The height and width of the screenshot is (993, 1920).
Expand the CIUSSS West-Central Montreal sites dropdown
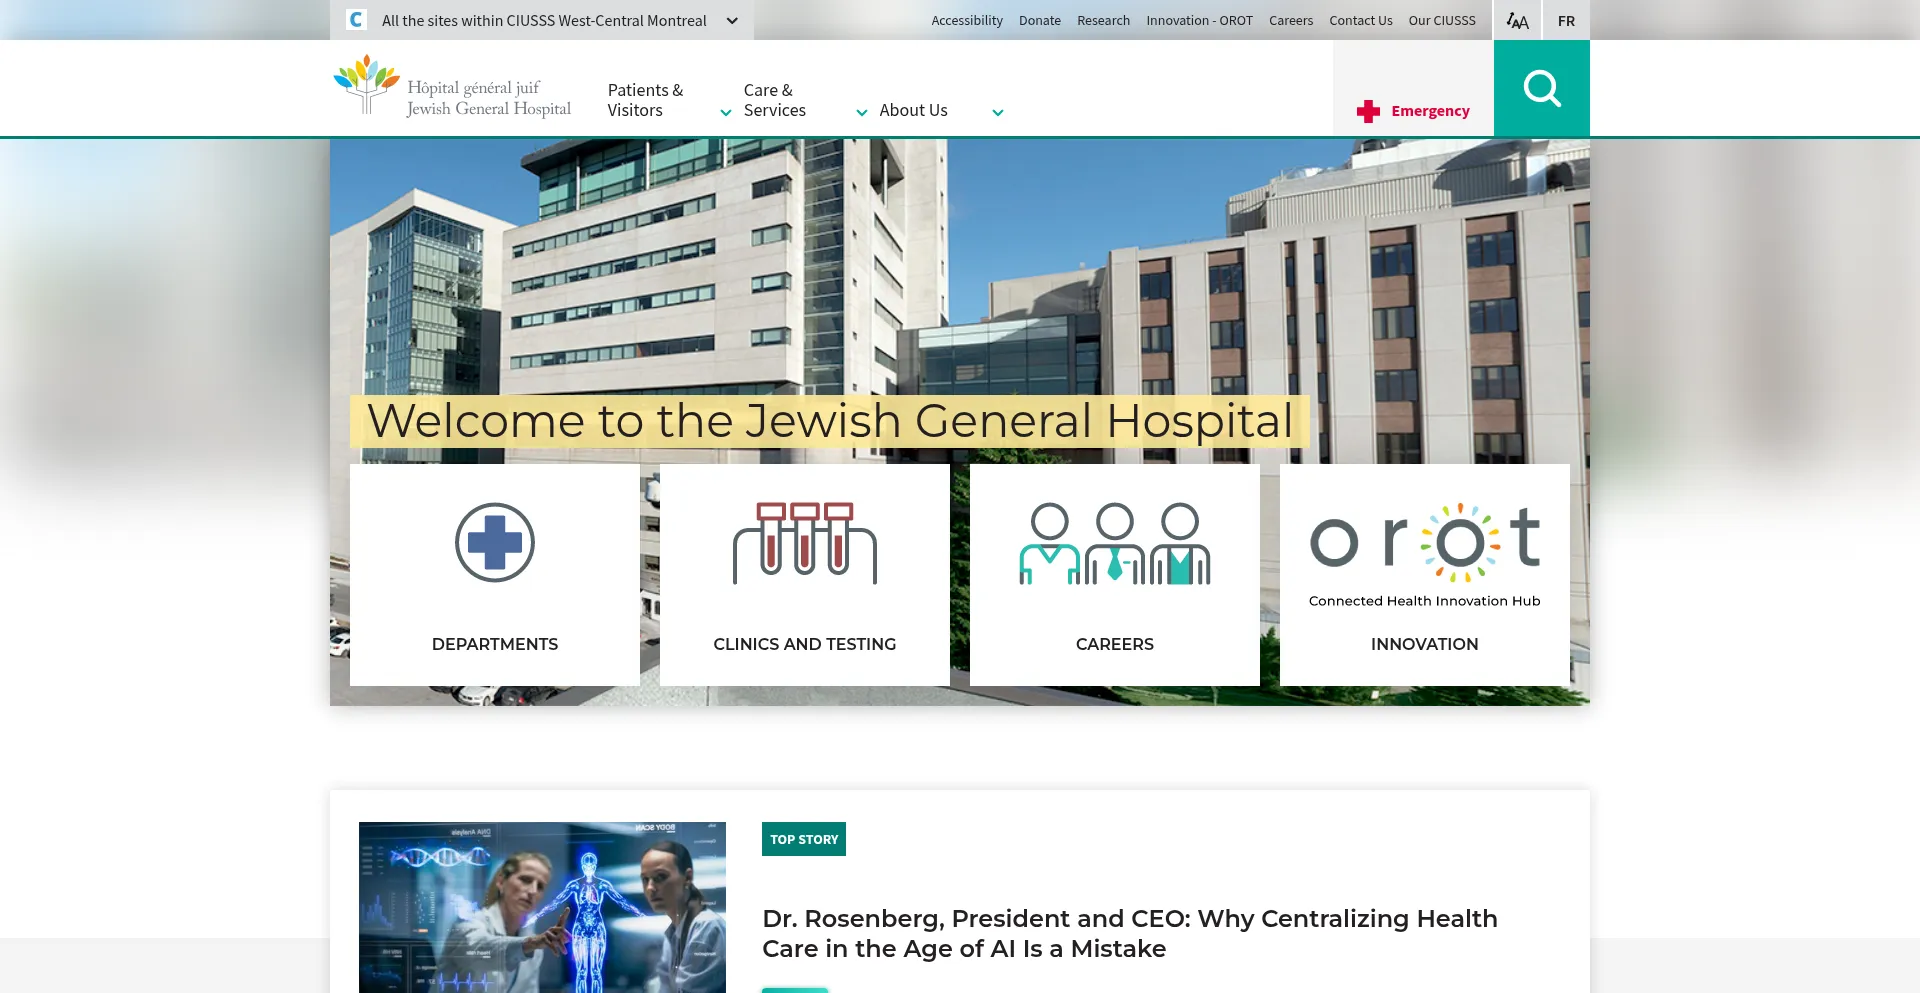coord(732,21)
